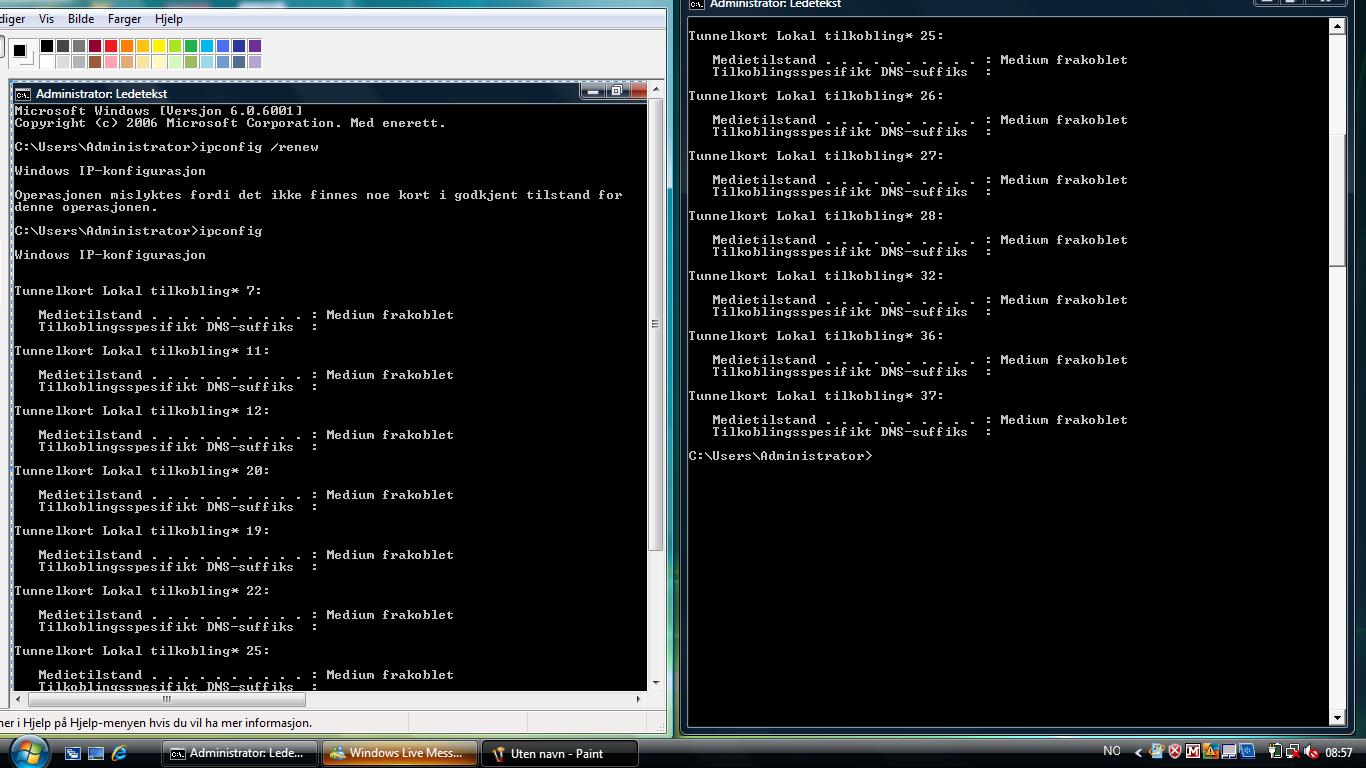
Task: Switch to Administrator: Lede... taskbar button
Action: point(240,753)
